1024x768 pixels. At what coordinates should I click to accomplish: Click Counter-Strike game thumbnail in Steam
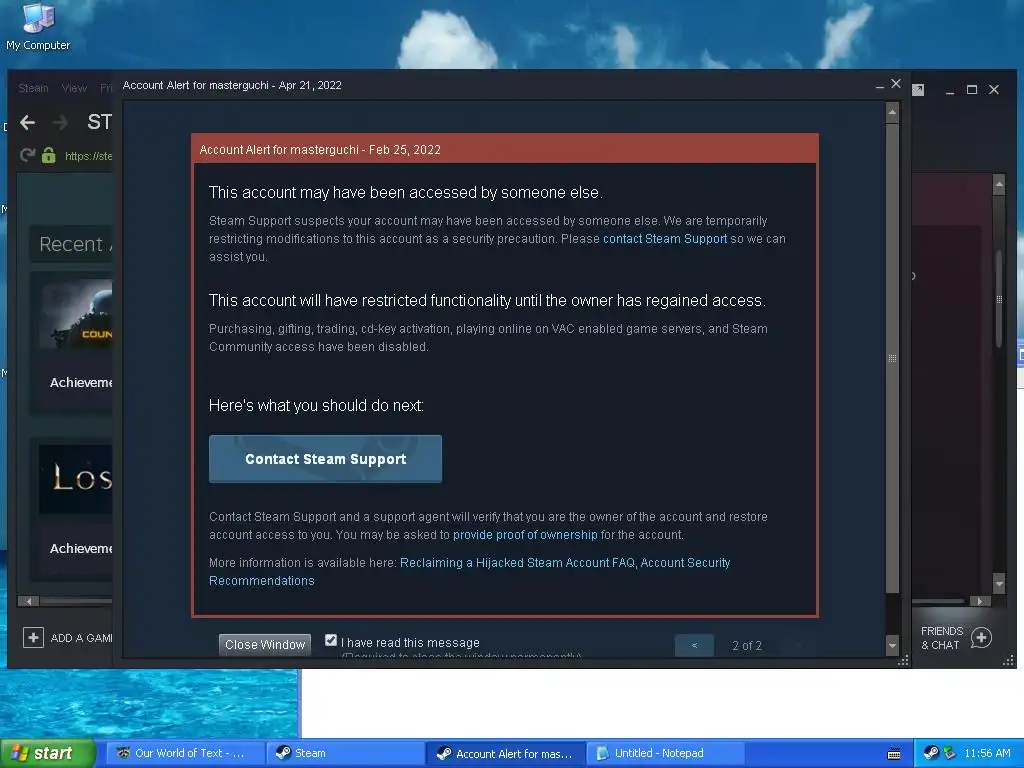point(77,314)
